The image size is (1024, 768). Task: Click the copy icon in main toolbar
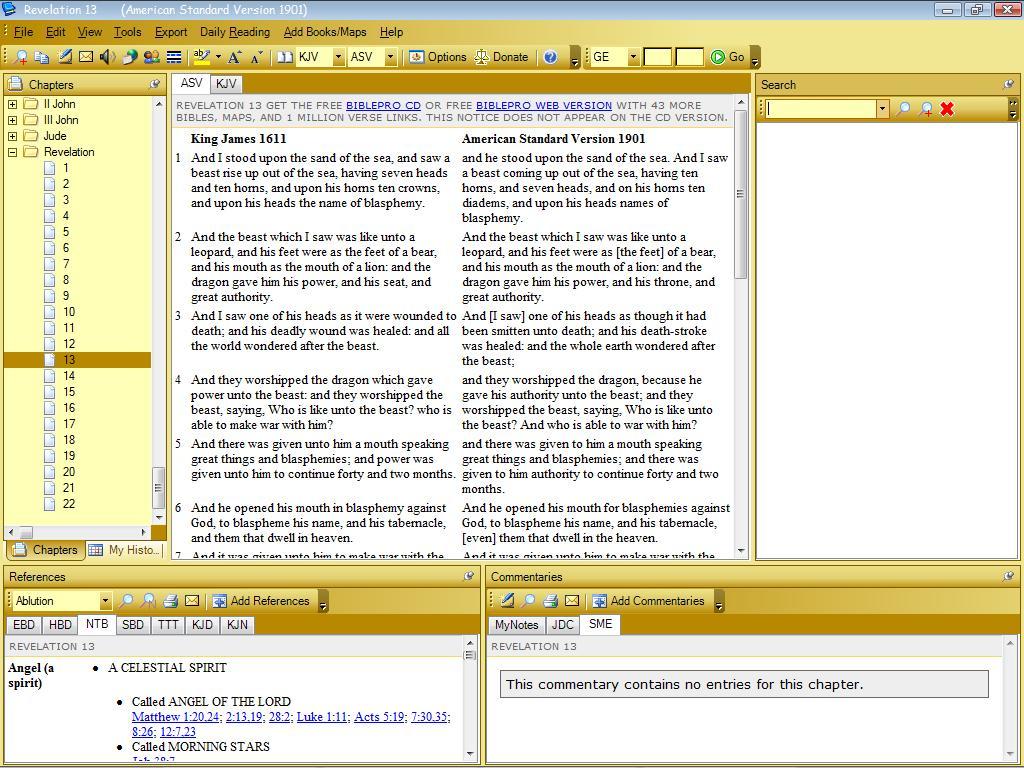point(42,57)
